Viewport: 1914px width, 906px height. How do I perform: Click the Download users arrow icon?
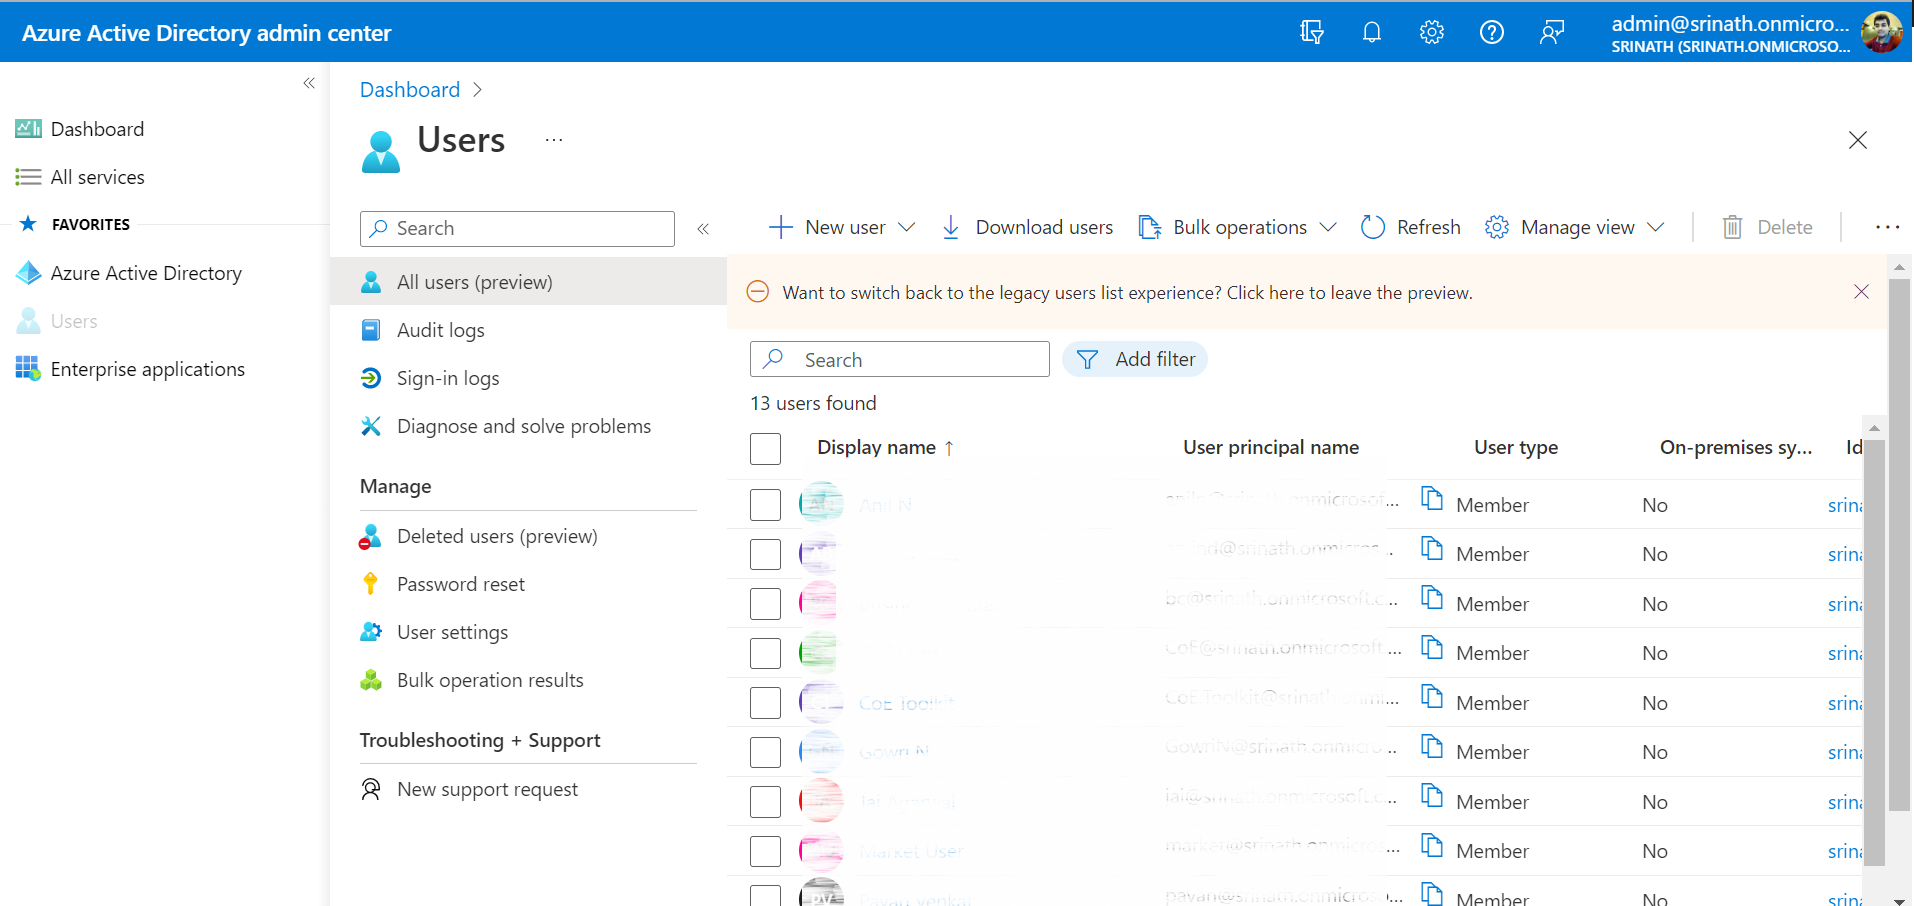click(x=951, y=228)
